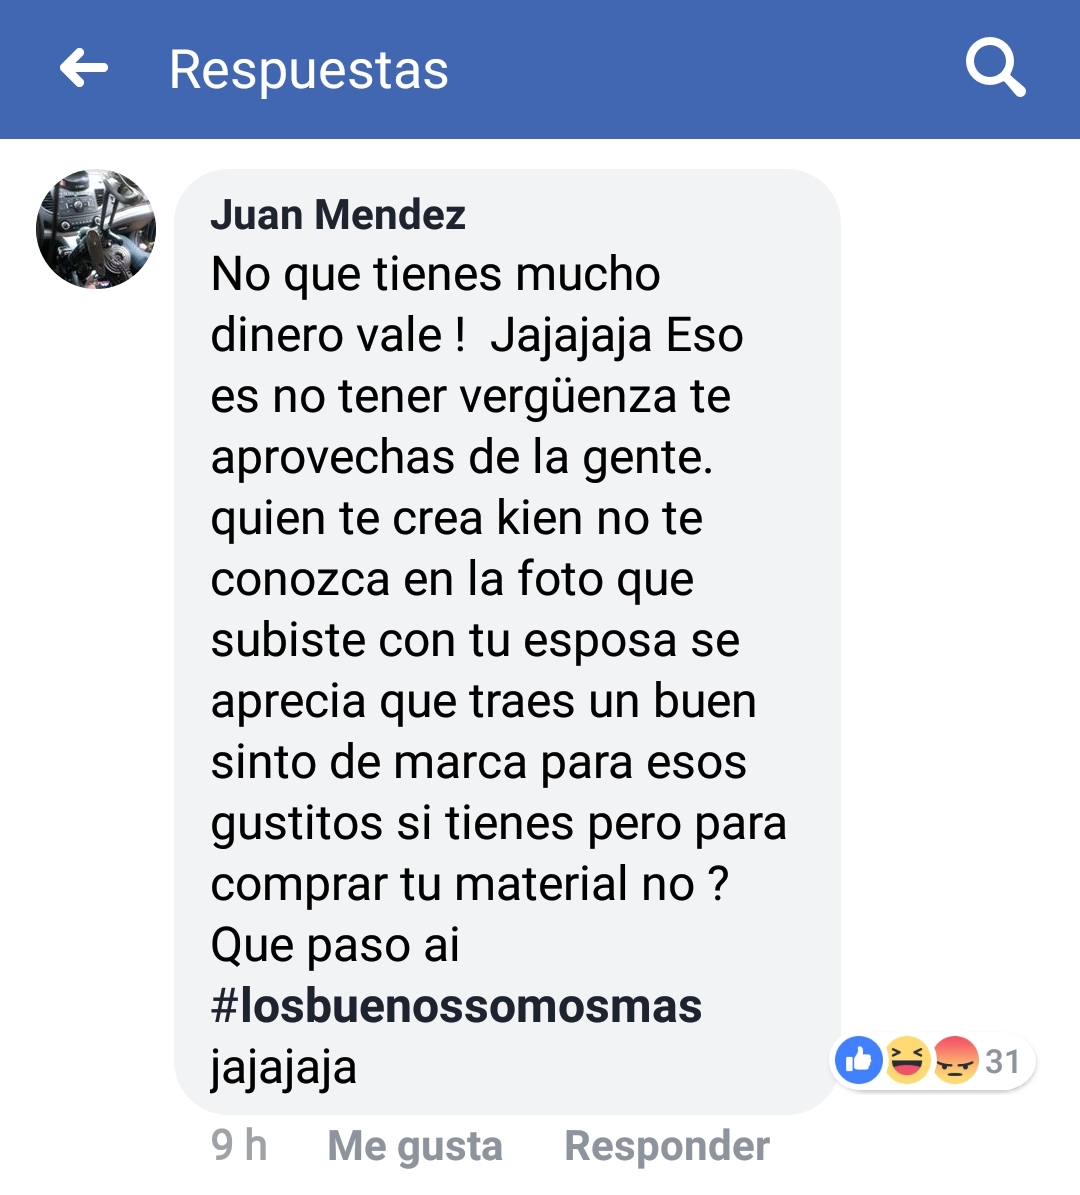1080x1195 pixels.
Task: View the 31 reactions count
Action: pos(1002,1062)
